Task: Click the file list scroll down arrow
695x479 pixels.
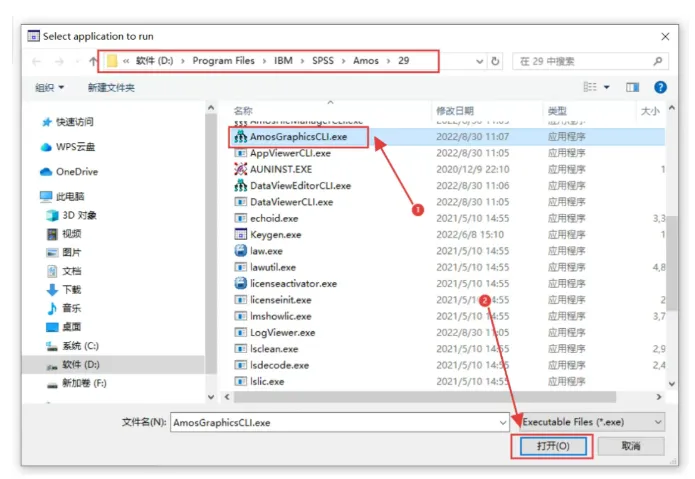Action: [x=672, y=384]
